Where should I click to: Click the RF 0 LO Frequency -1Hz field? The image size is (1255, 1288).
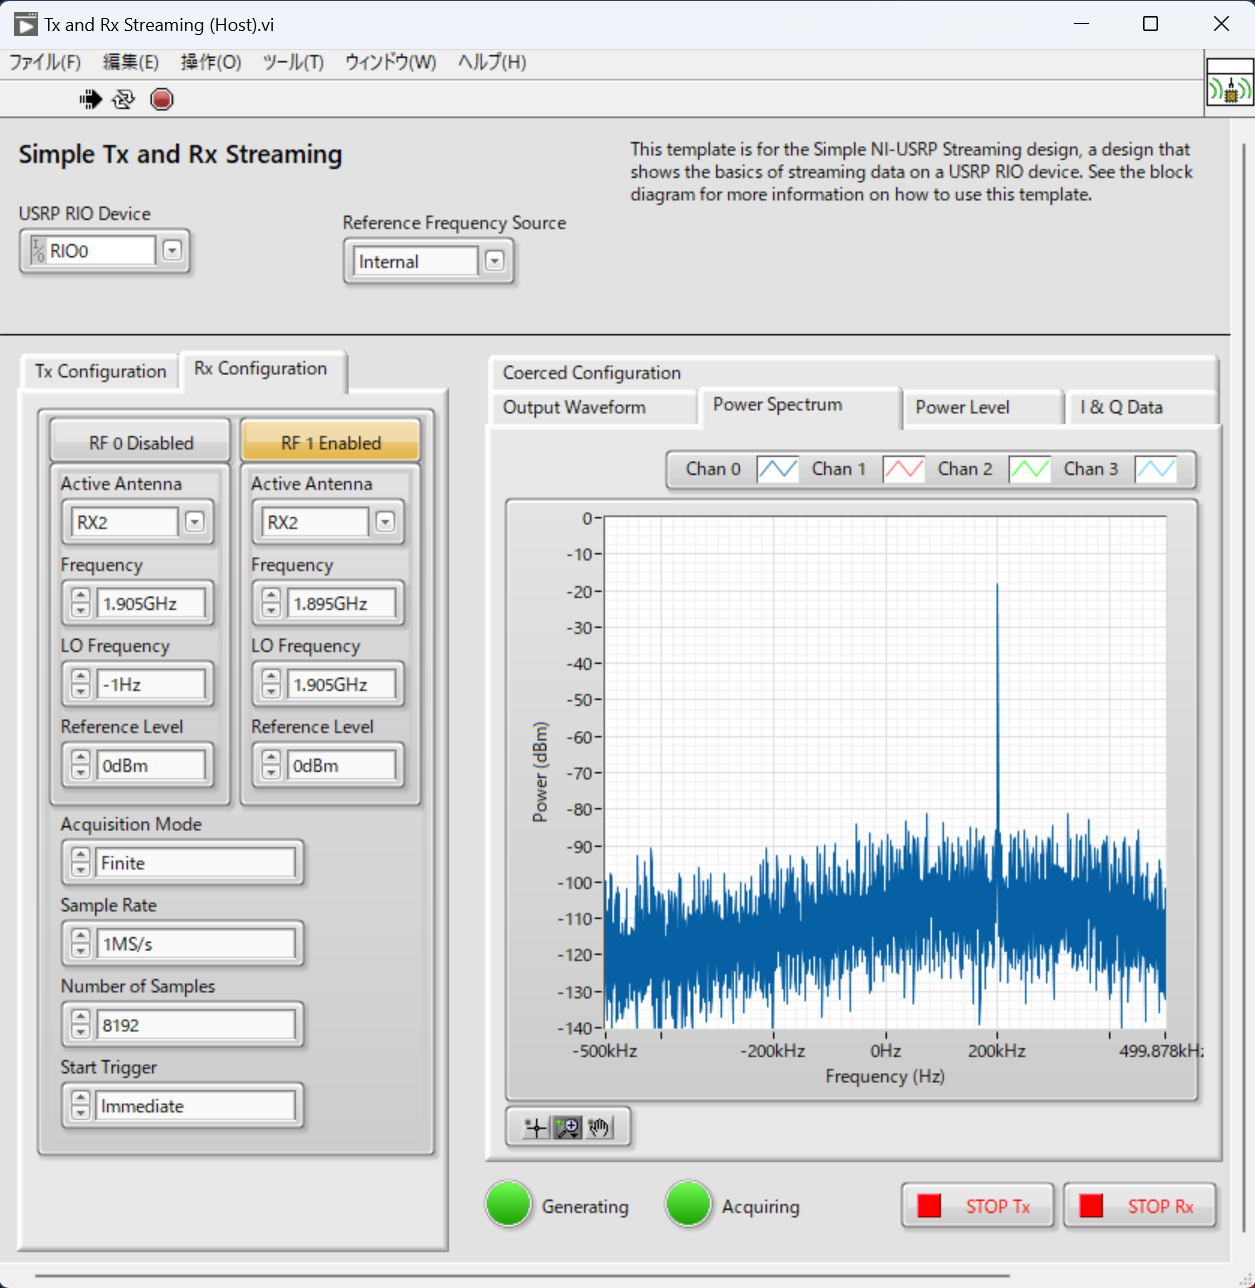pos(151,684)
